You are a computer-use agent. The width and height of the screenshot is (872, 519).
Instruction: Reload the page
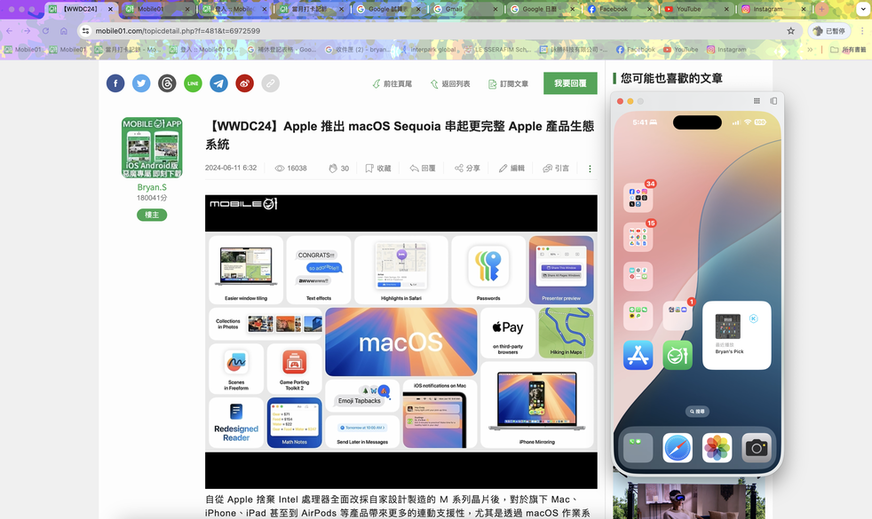[46, 31]
